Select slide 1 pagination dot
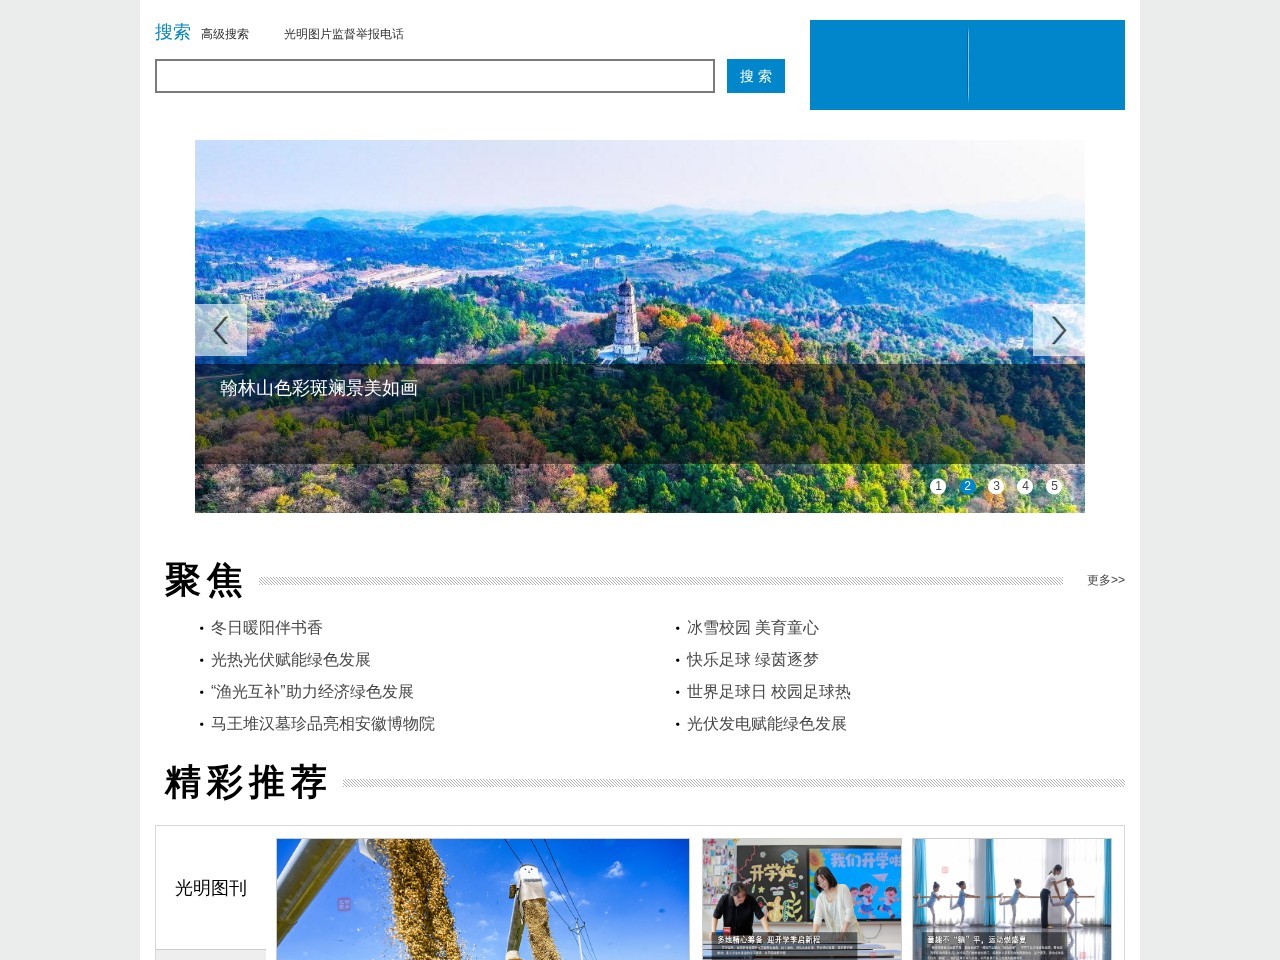 pyautogui.click(x=937, y=486)
